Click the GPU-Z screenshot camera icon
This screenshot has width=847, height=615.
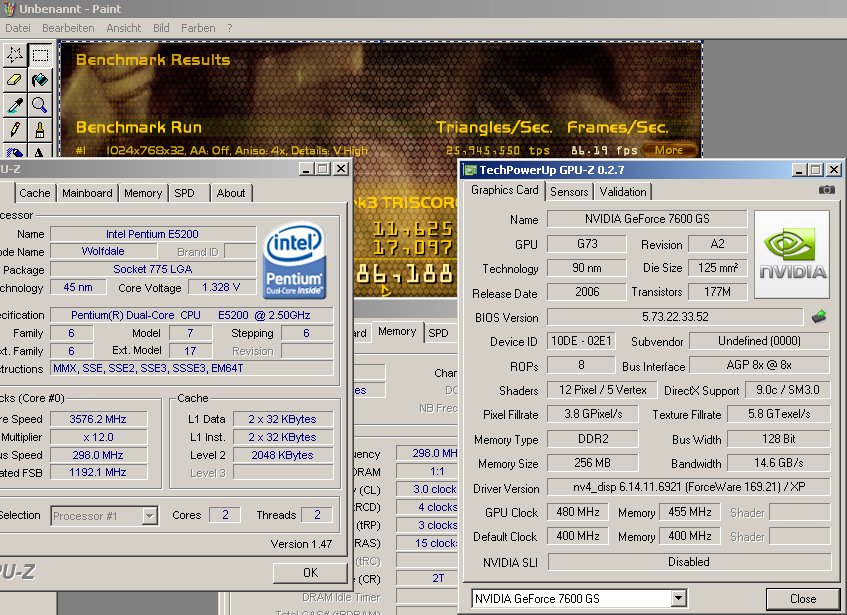(826, 190)
